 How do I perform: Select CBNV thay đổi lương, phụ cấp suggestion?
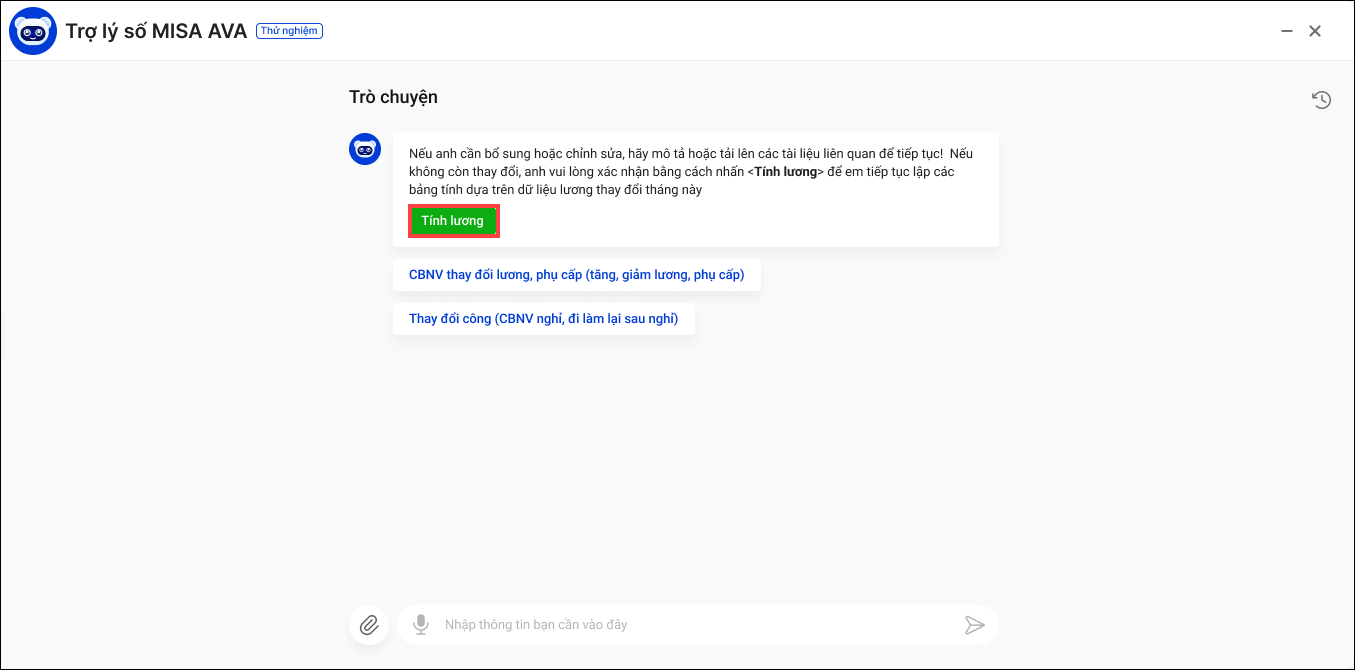(x=576, y=275)
